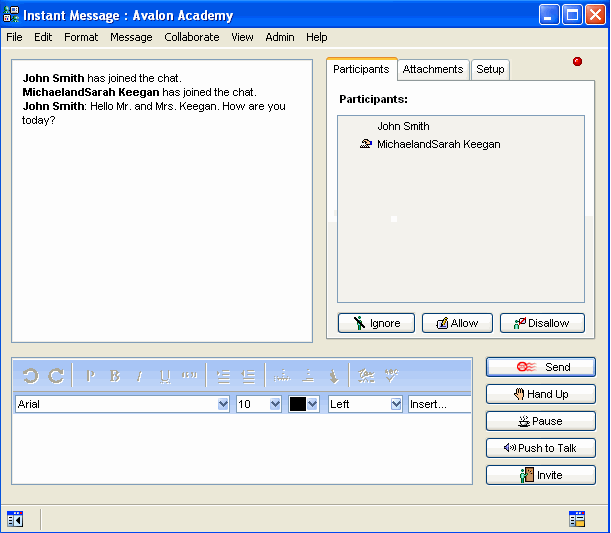This screenshot has width=611, height=533.
Task: Click the status bar icon at bottom right
Action: pyautogui.click(x=576, y=518)
